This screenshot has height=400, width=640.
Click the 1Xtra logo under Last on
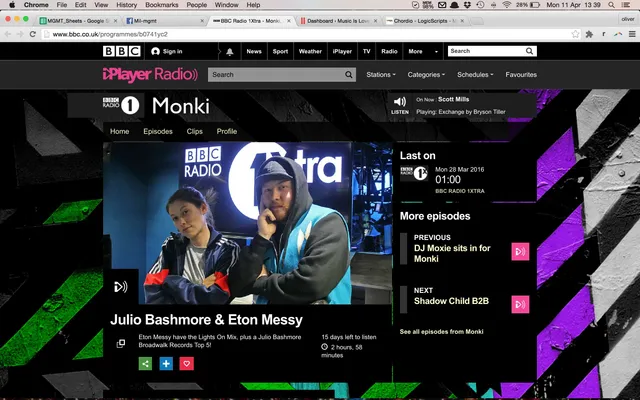tap(414, 173)
